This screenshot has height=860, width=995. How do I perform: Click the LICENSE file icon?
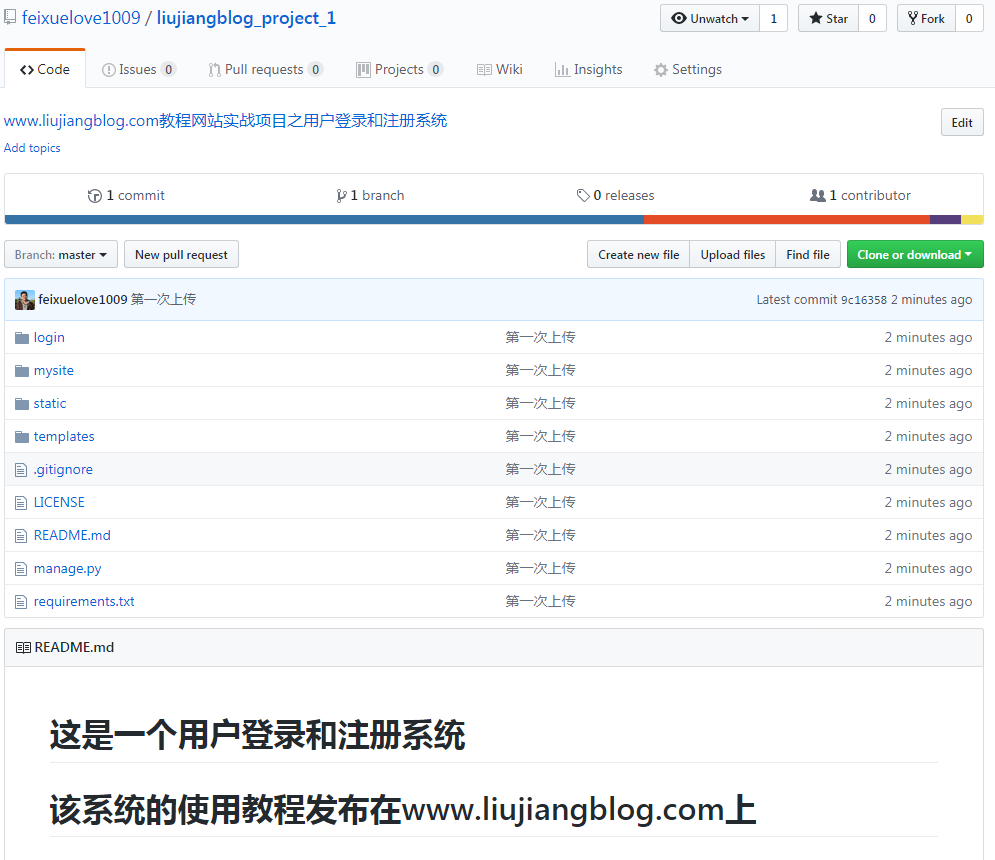21,503
